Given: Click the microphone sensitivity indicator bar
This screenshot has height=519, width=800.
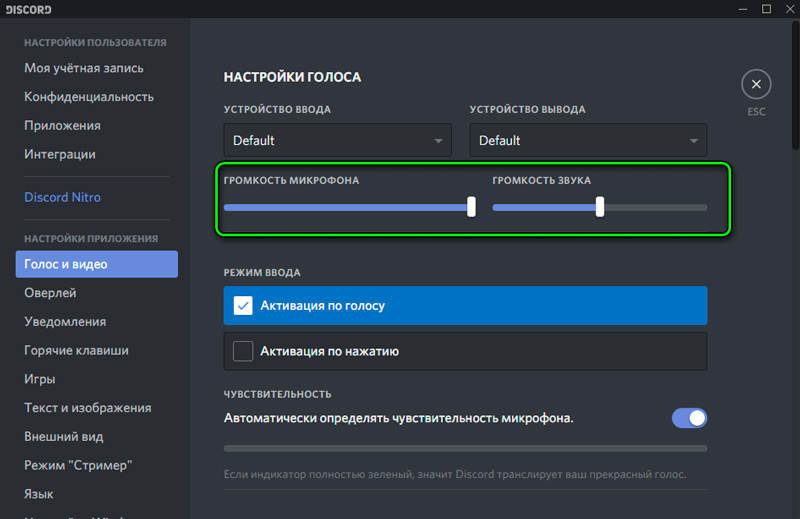Looking at the screenshot, I should coord(465,448).
